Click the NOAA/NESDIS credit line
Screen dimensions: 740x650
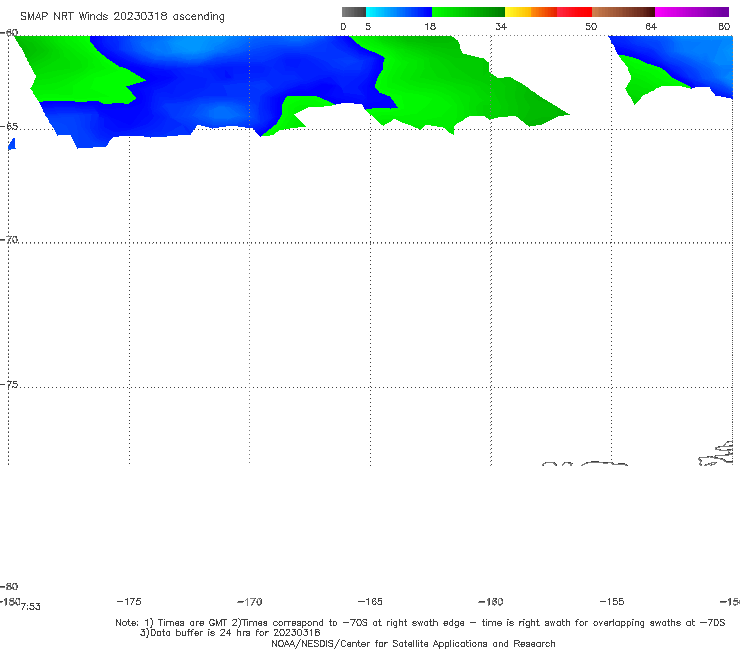coord(413,644)
